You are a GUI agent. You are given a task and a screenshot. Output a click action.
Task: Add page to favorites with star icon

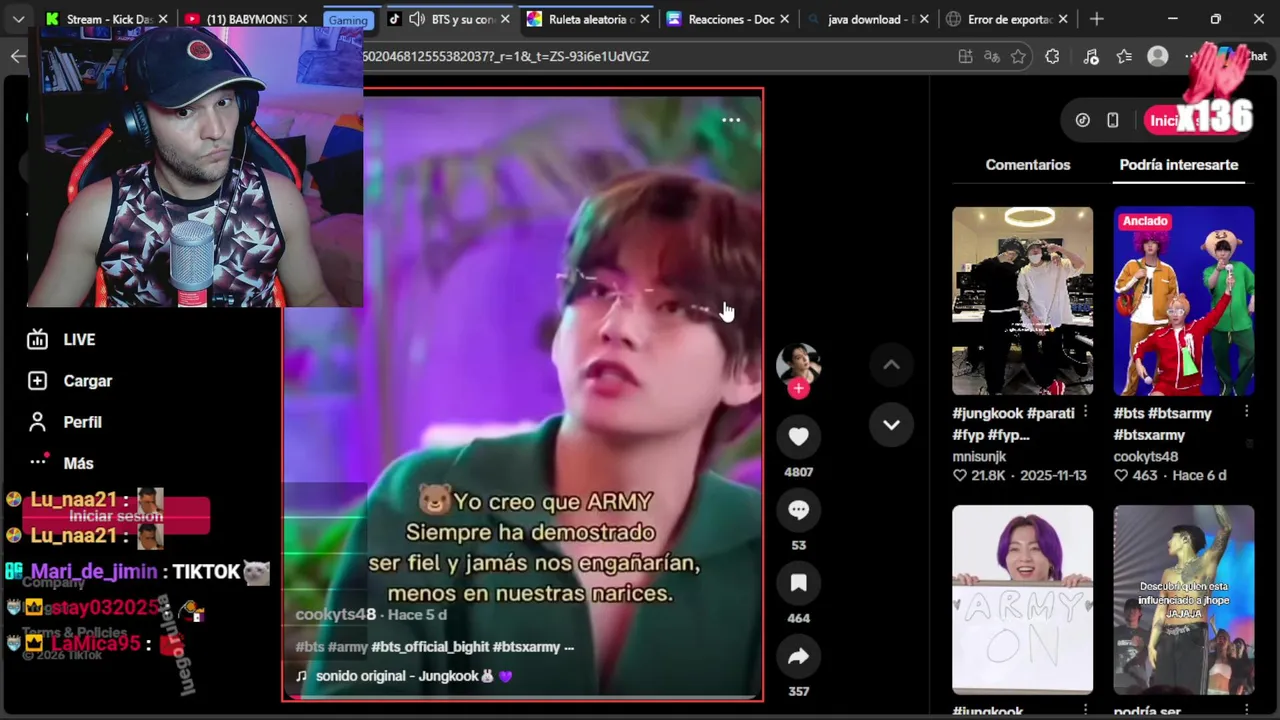click(x=1018, y=57)
